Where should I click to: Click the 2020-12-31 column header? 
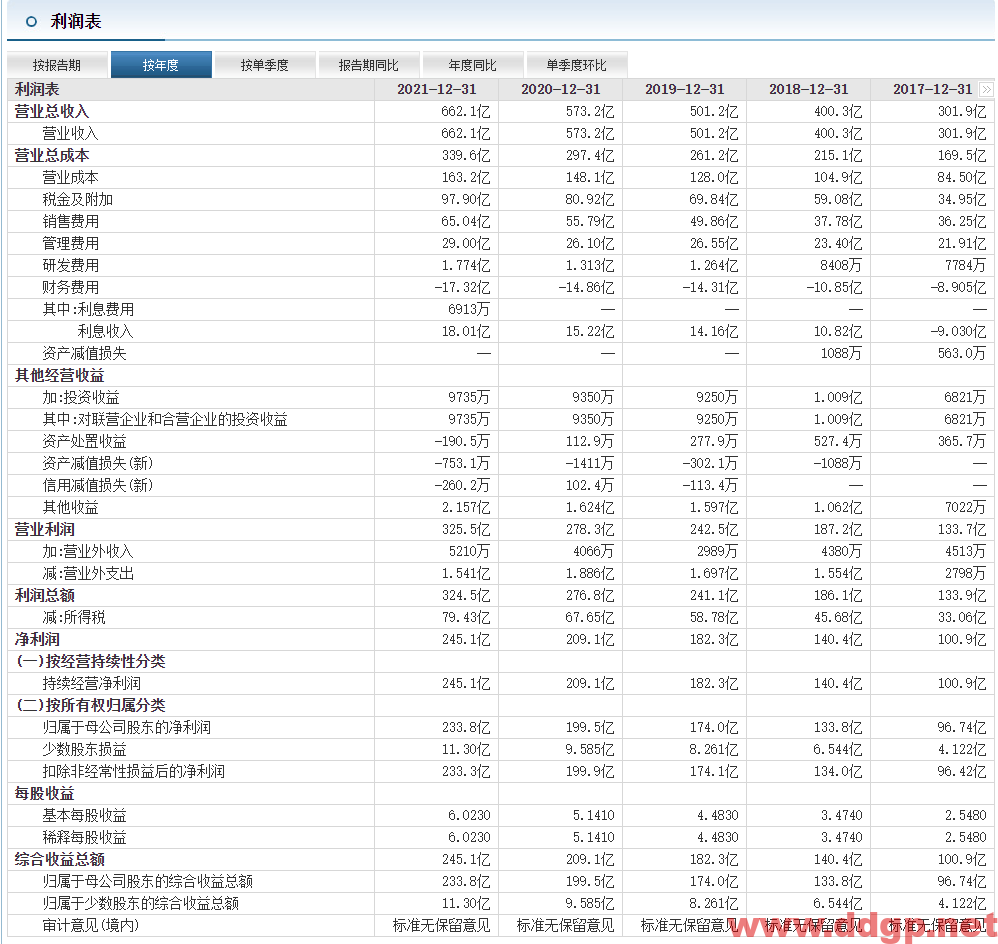(561, 89)
